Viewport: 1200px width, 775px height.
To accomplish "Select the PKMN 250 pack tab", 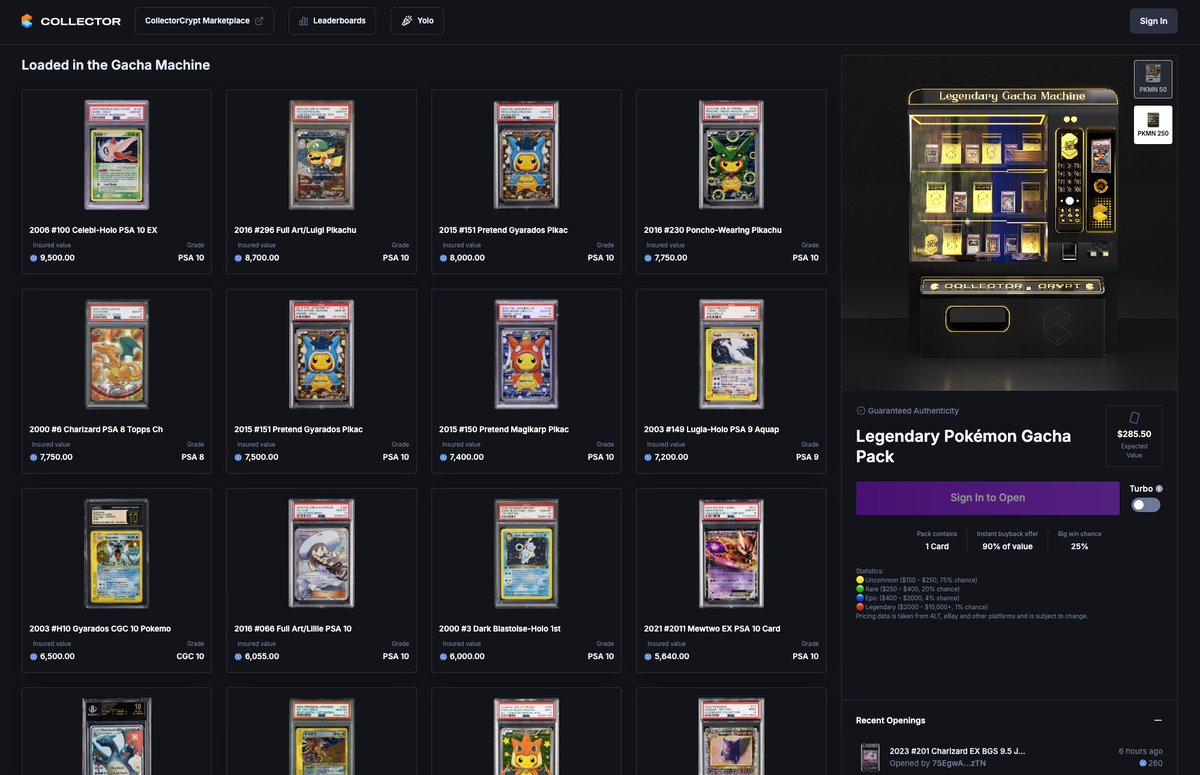I will tap(1152, 124).
